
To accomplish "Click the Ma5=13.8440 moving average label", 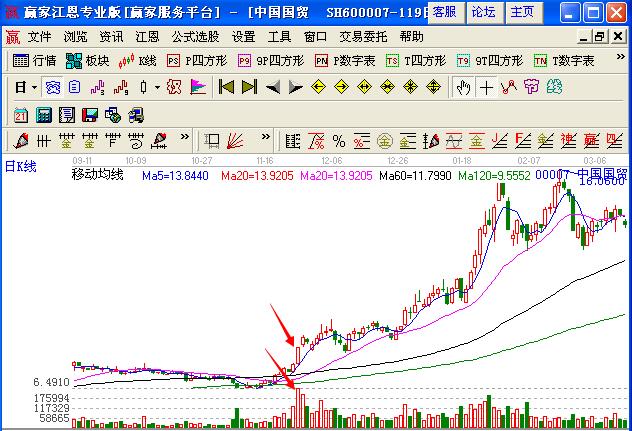I will [x=176, y=176].
